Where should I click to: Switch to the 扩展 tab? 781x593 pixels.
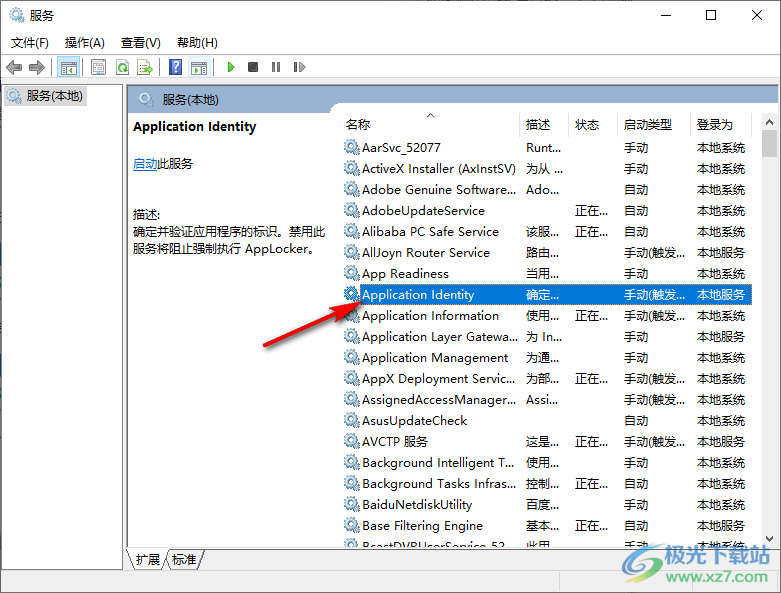147,560
